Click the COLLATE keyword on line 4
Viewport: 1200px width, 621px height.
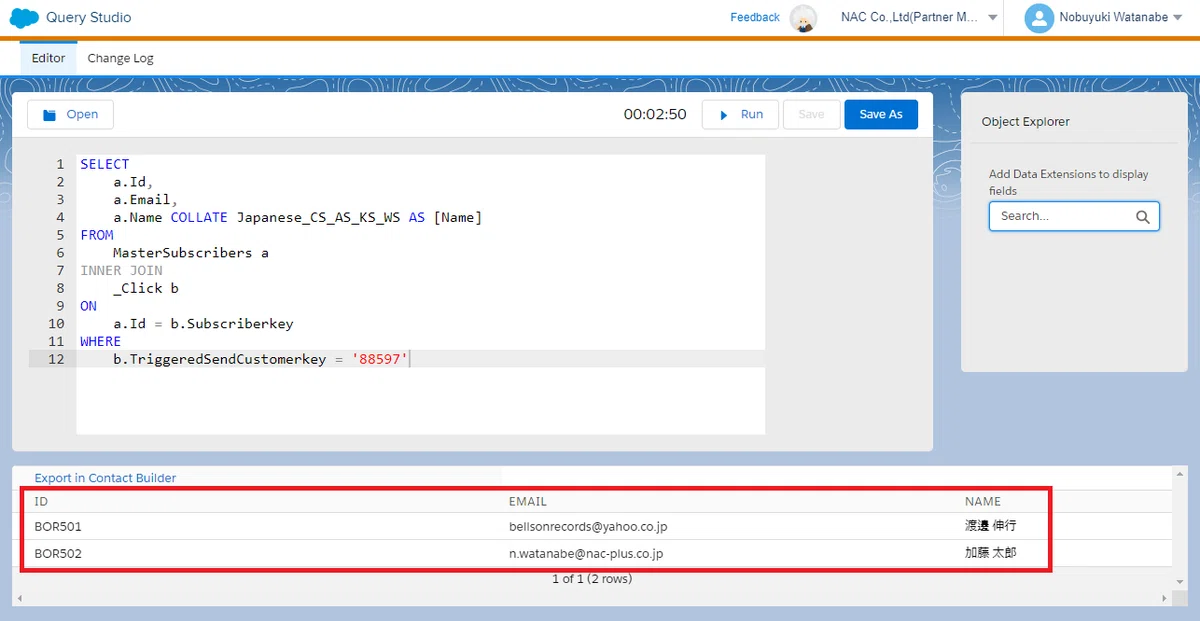click(199, 217)
